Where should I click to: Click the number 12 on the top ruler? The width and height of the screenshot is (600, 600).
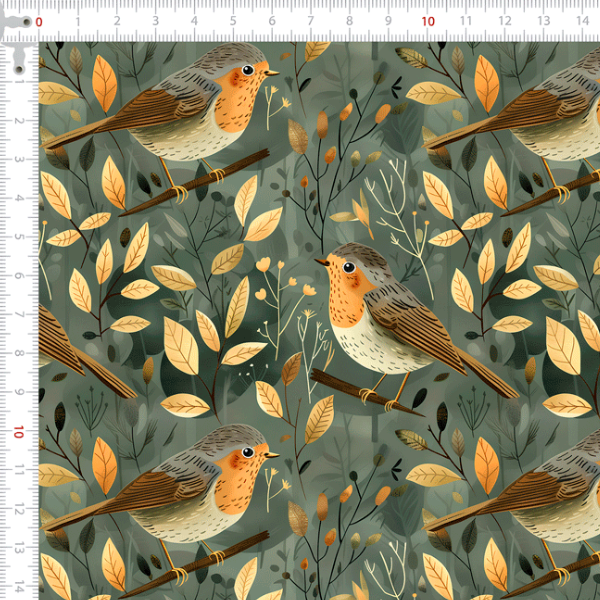tap(503, 21)
